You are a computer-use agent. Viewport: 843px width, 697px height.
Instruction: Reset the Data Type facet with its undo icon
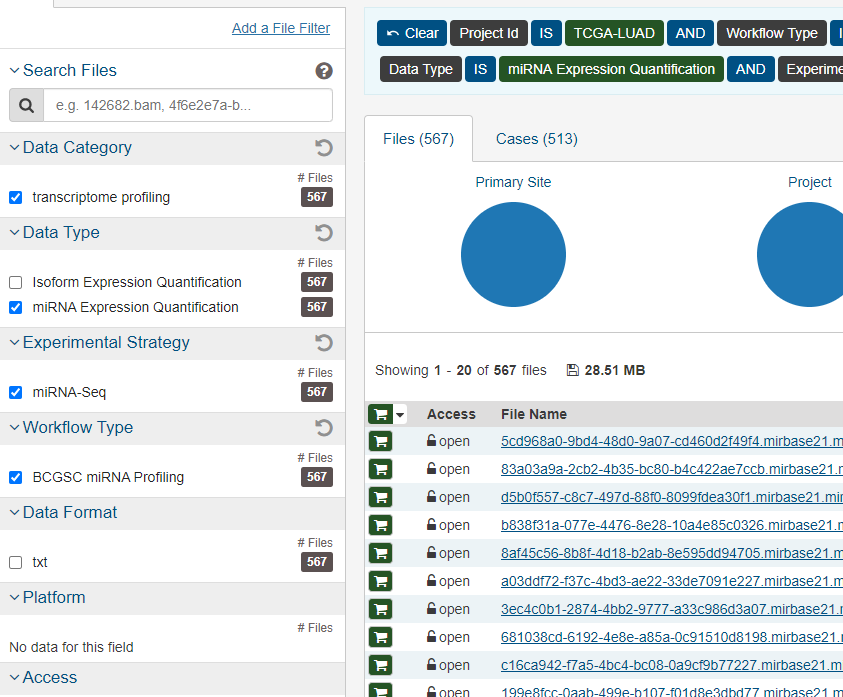(324, 232)
